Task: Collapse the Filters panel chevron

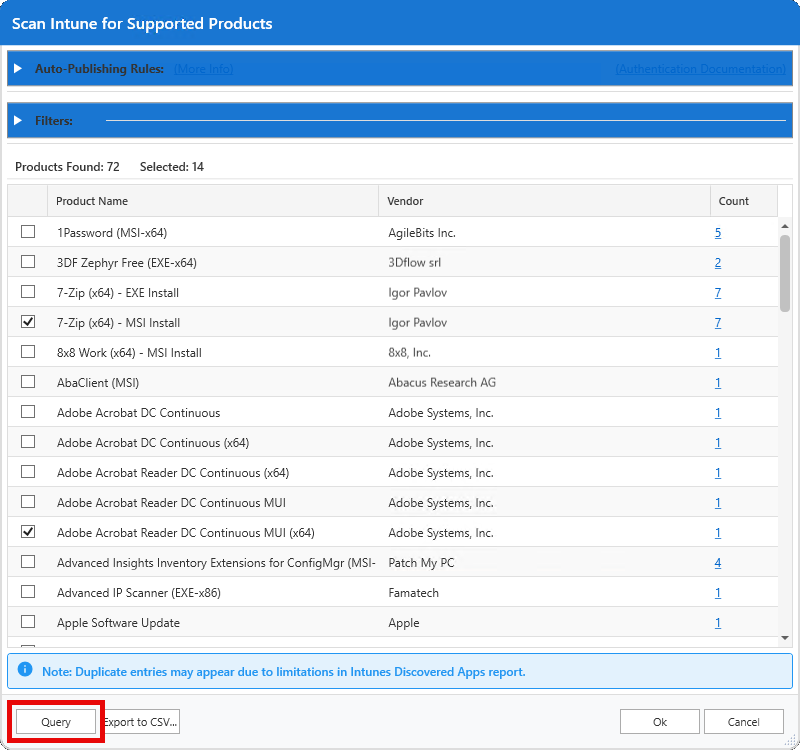Action: click(18, 120)
